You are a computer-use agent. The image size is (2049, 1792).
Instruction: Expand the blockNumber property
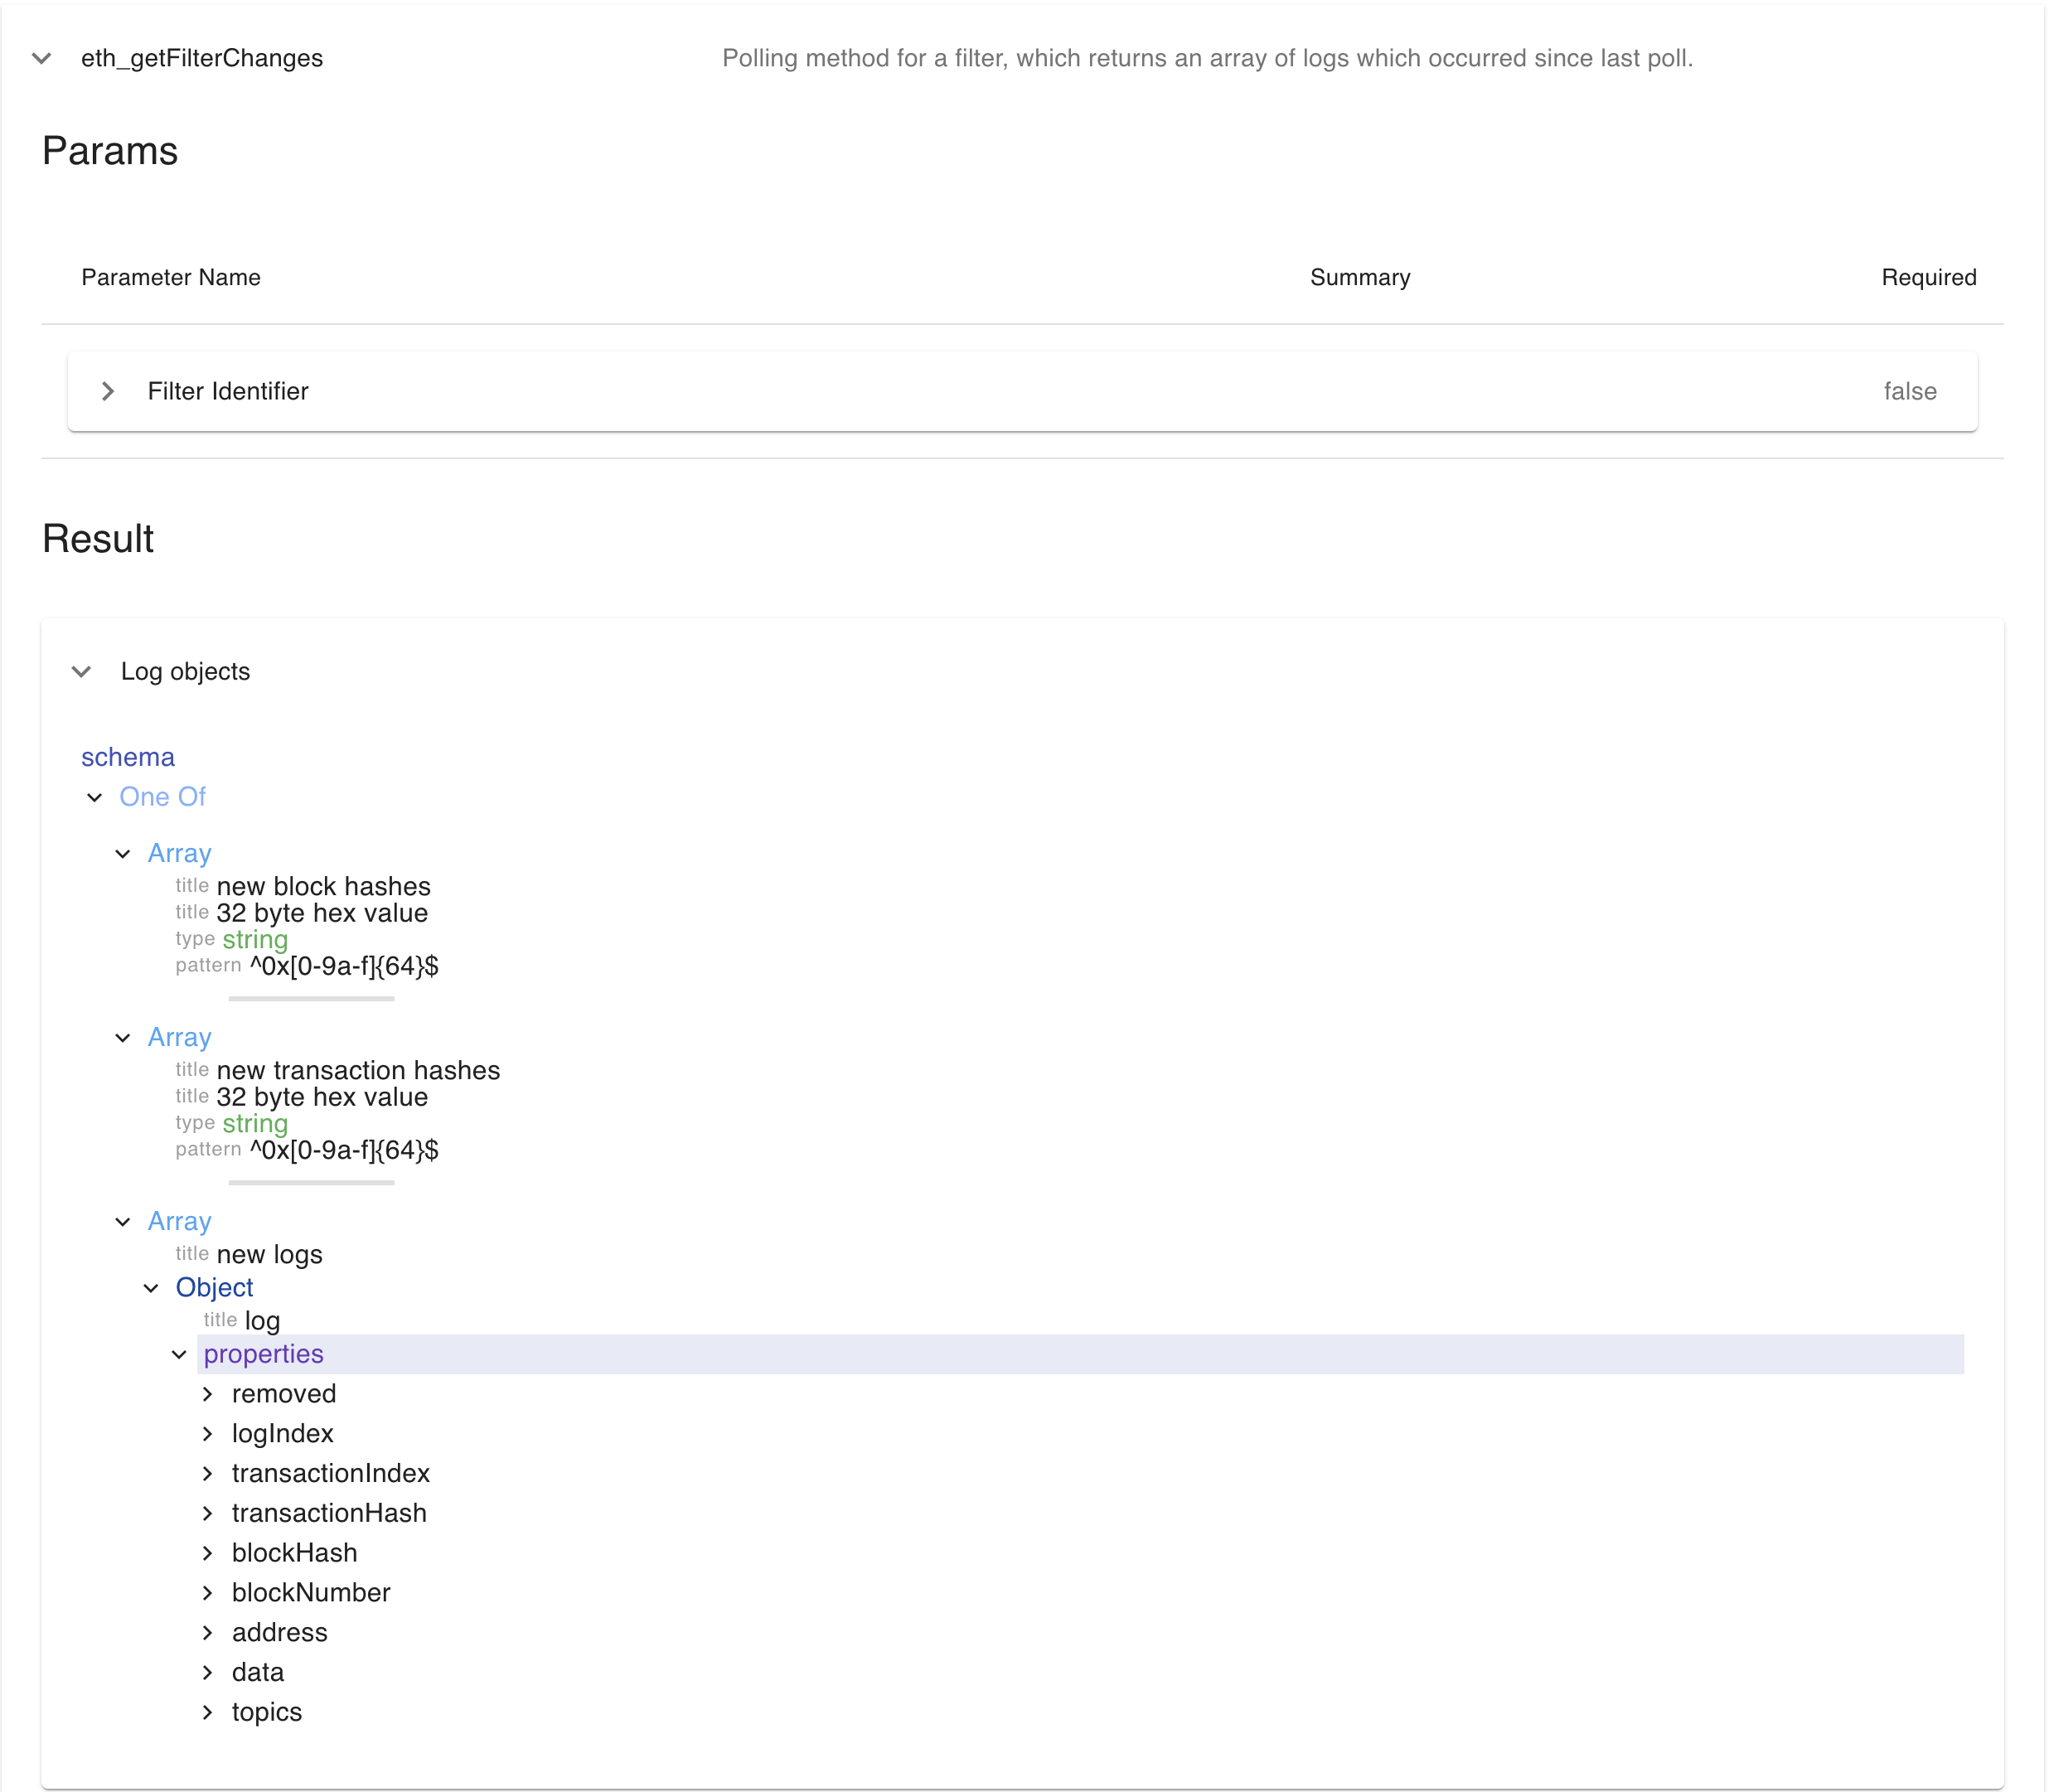(209, 1592)
